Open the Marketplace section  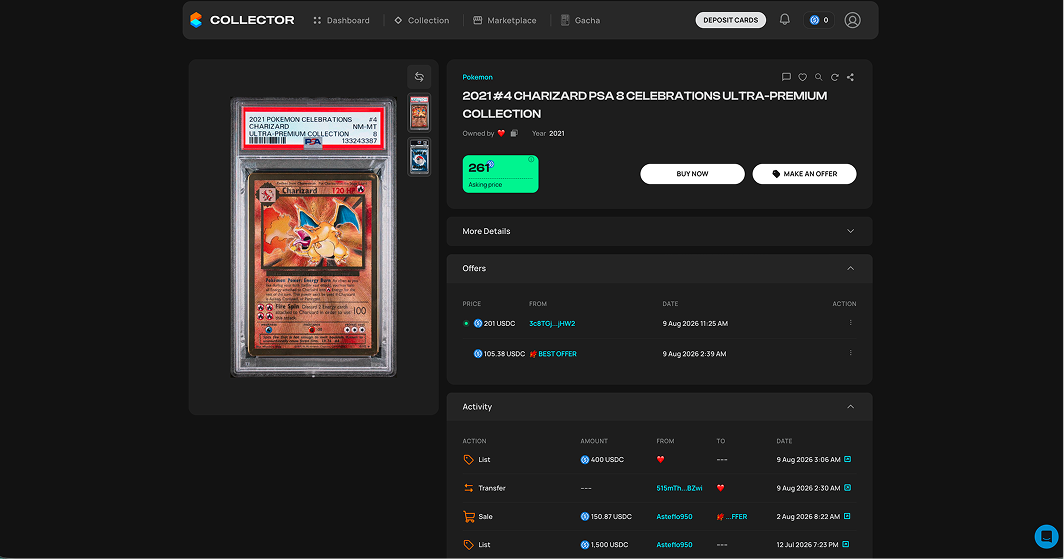504,20
